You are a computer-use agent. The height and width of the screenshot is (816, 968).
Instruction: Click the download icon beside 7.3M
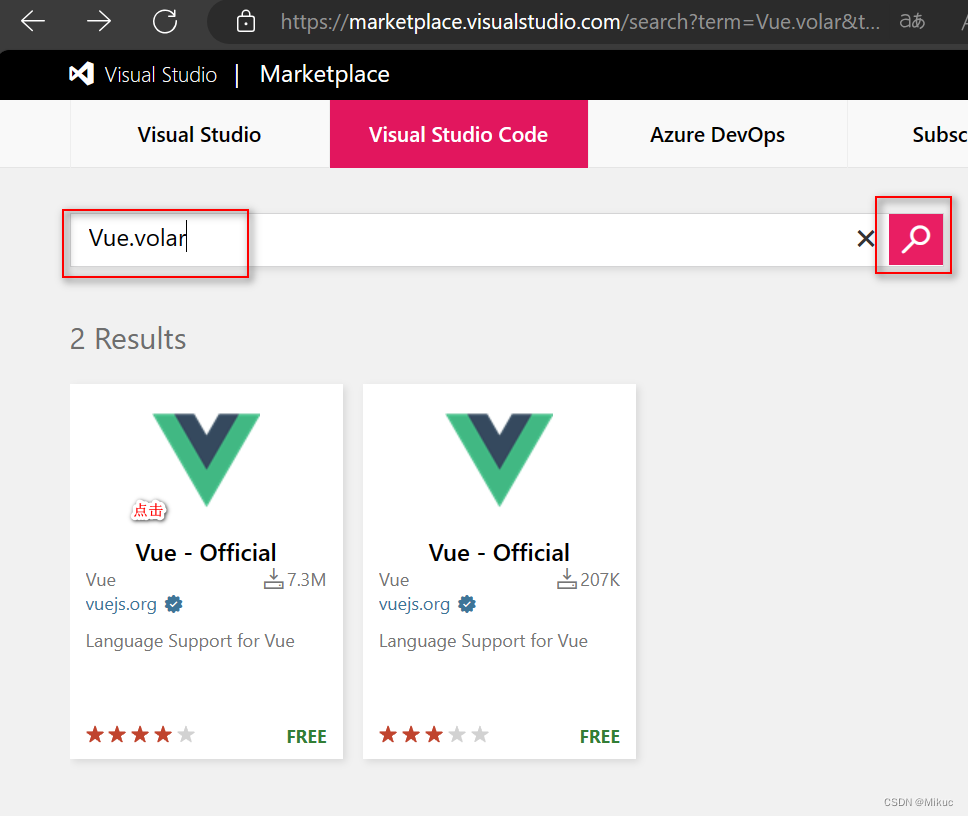click(273, 579)
